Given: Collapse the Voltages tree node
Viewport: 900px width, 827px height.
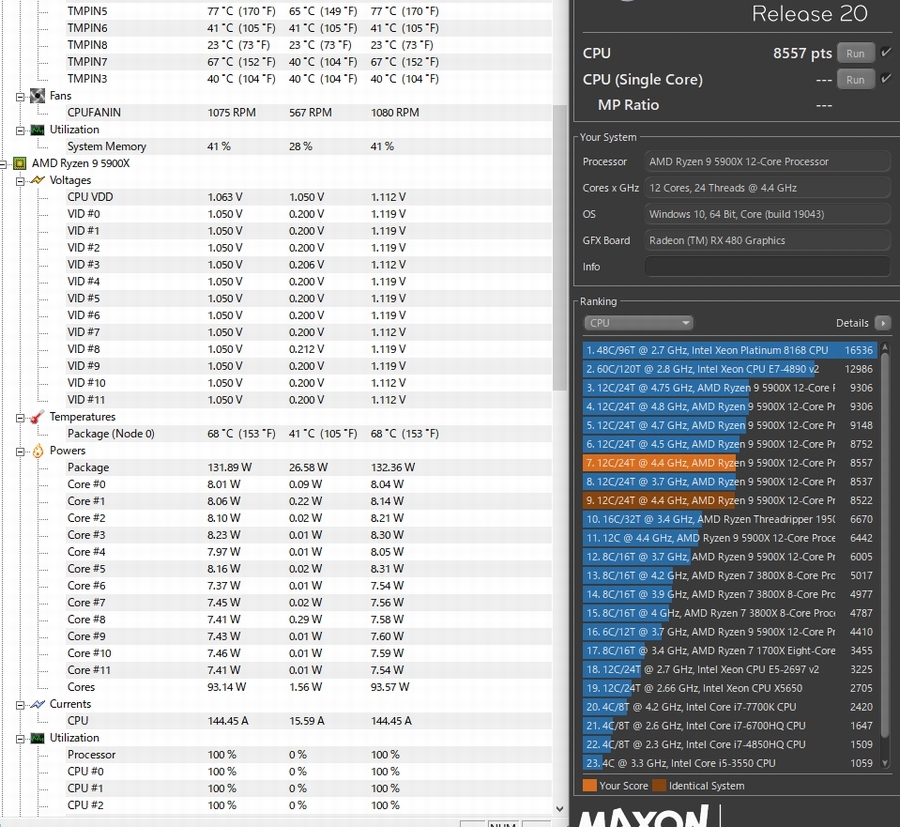Looking at the screenshot, I should click(20, 181).
